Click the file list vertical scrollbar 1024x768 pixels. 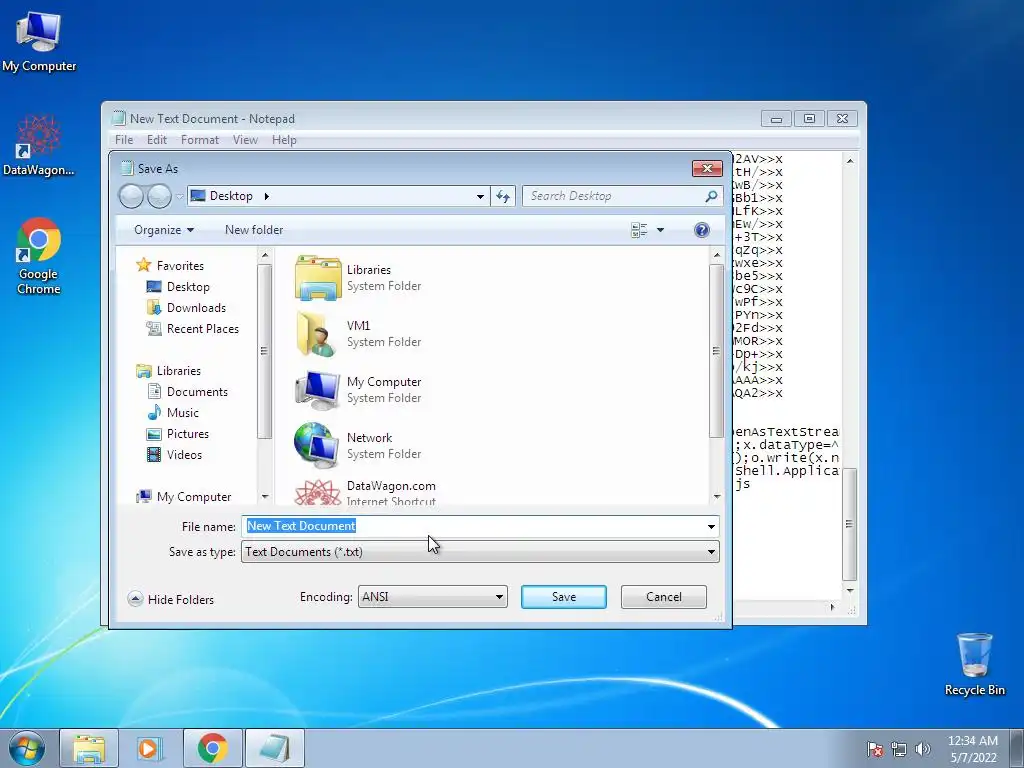[716, 351]
